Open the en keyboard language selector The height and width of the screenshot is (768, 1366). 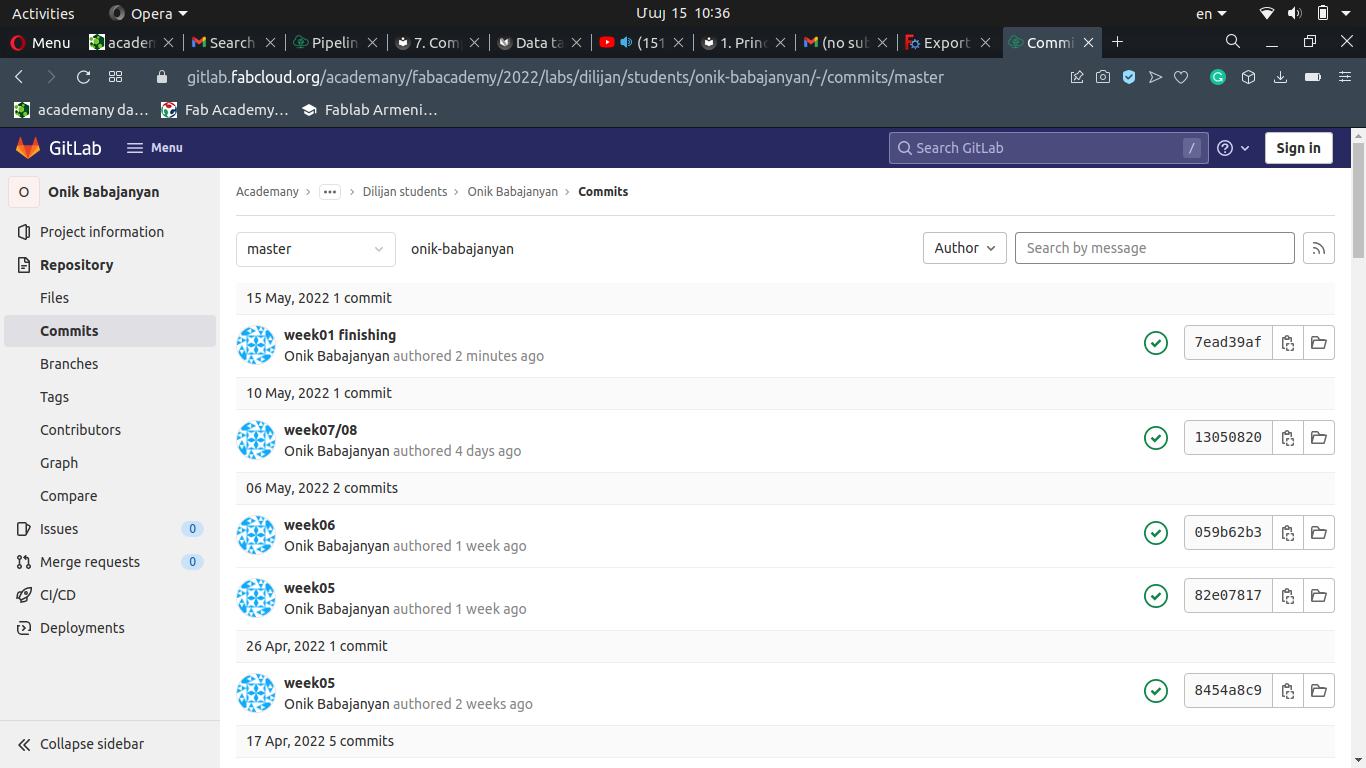tap(1211, 14)
